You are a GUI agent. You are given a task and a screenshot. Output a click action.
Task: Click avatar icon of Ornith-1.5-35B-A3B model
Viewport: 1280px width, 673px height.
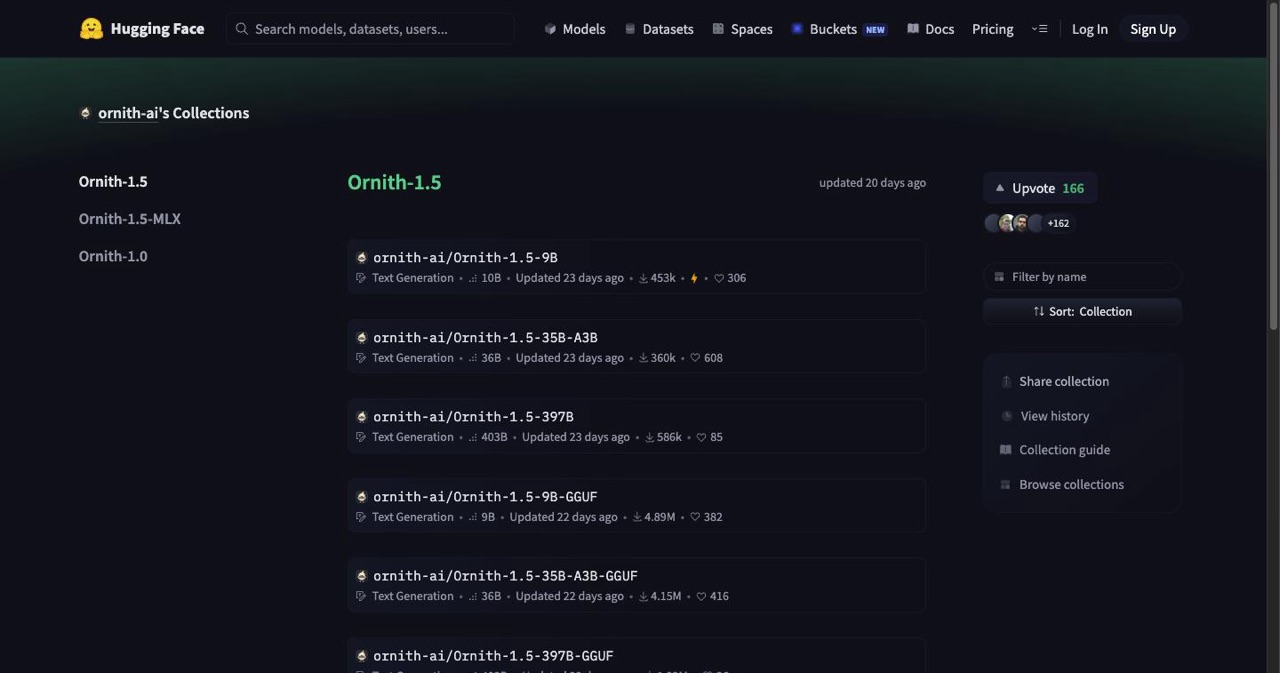tap(362, 338)
